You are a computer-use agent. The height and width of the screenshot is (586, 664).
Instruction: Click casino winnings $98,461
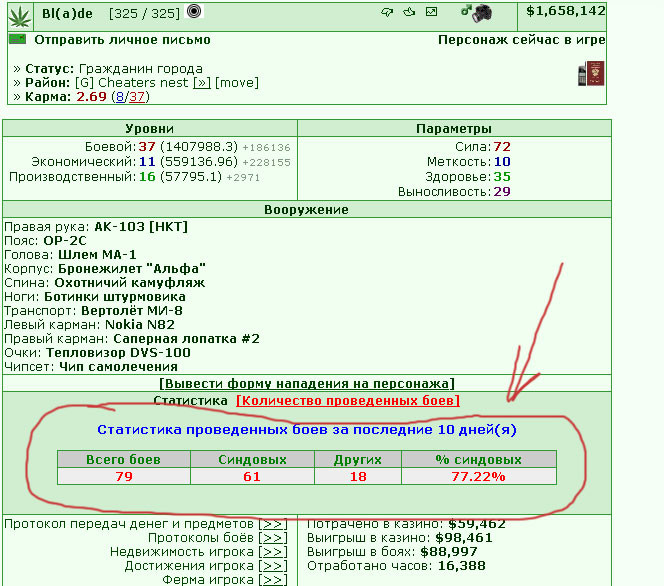pyautogui.click(x=464, y=538)
